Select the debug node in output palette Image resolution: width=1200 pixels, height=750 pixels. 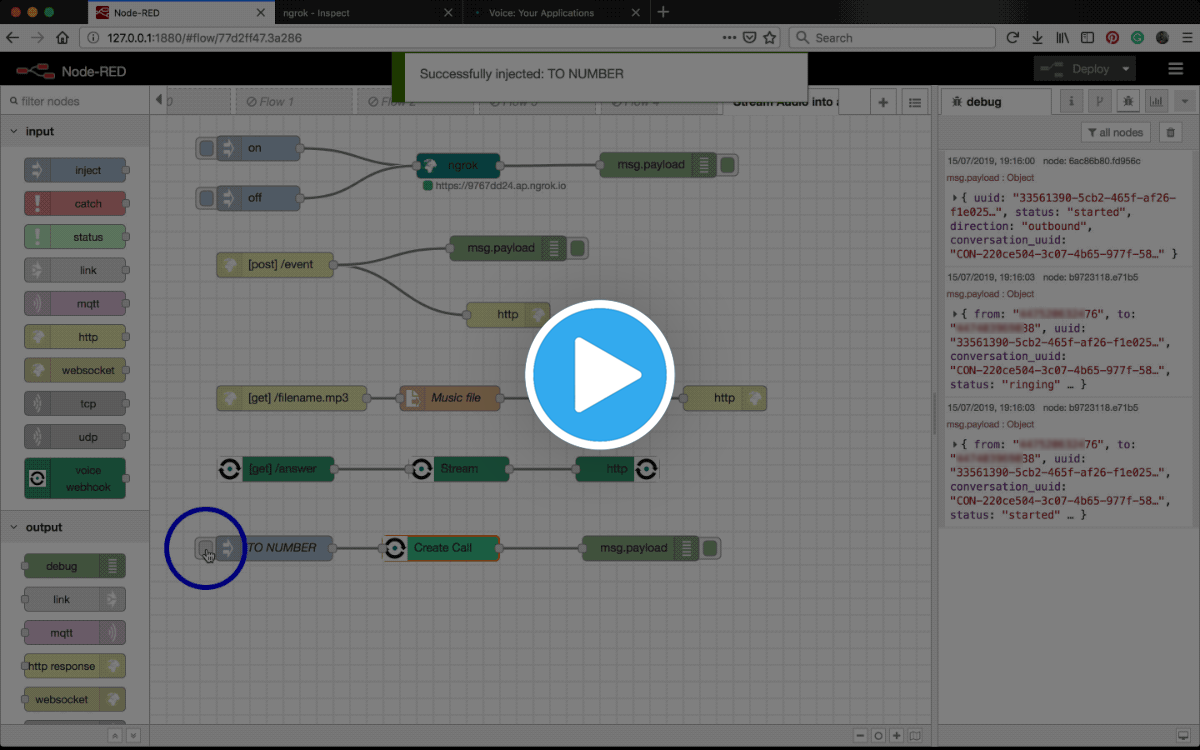[76, 566]
